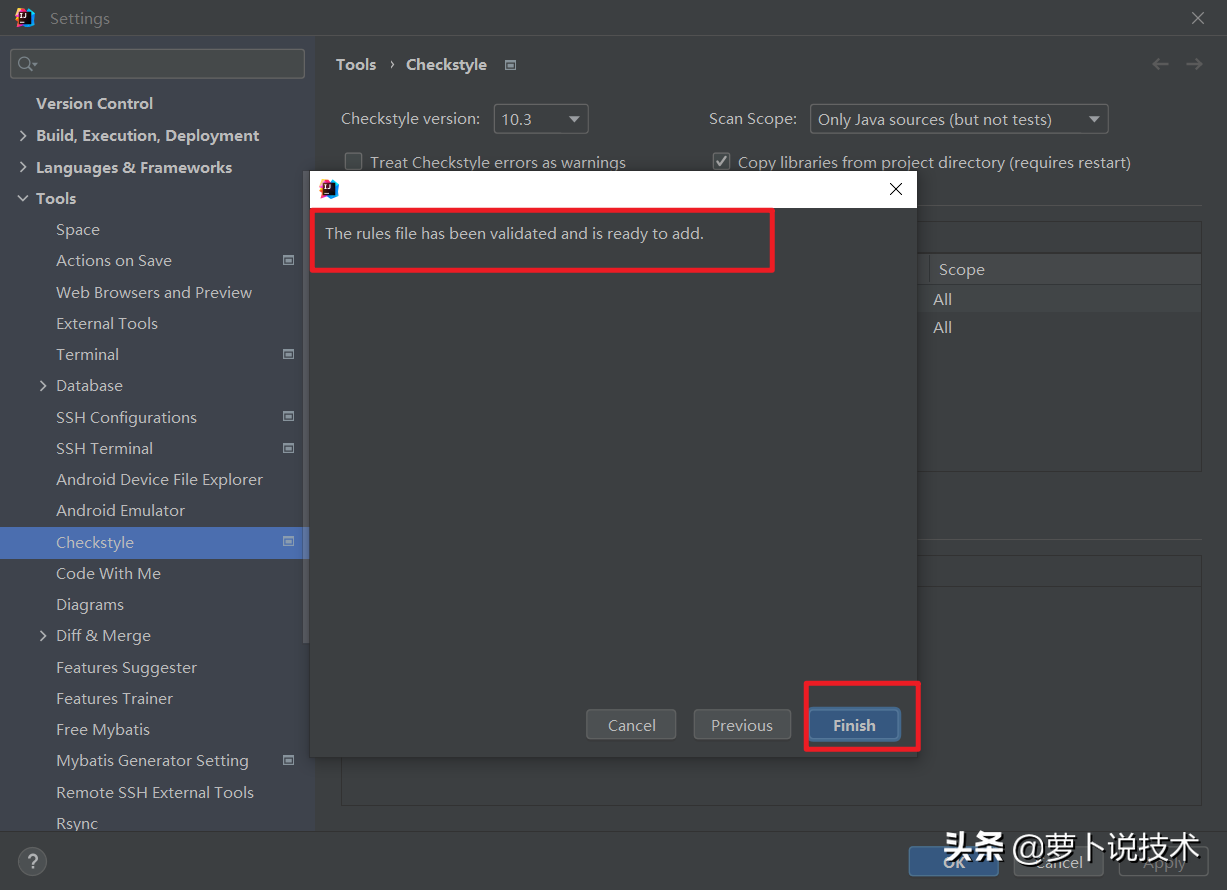
Task: Click the Tools breadcrumb link
Action: coord(356,64)
